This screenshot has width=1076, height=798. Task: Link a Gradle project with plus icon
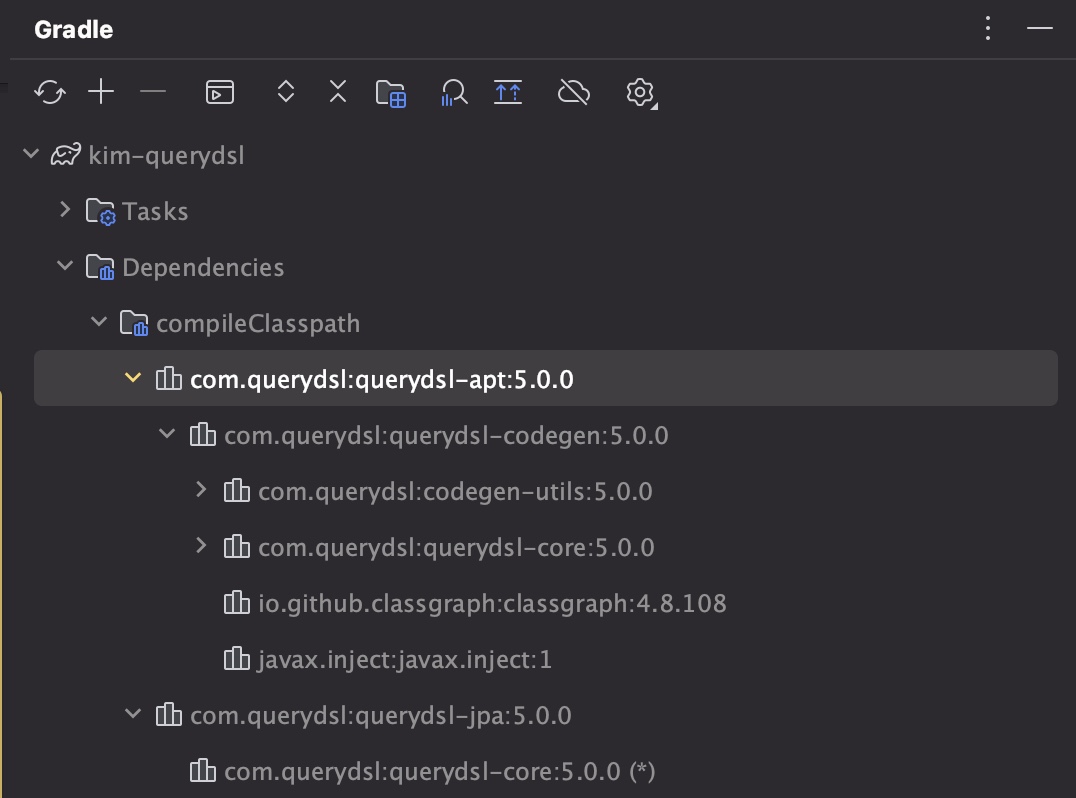tap(101, 91)
